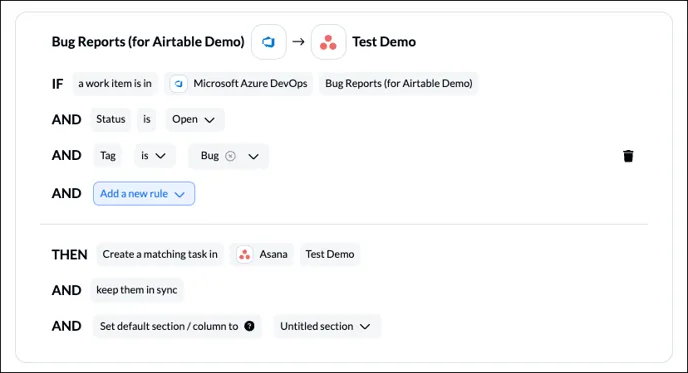Delete the Tag rule with trash icon

click(628, 156)
